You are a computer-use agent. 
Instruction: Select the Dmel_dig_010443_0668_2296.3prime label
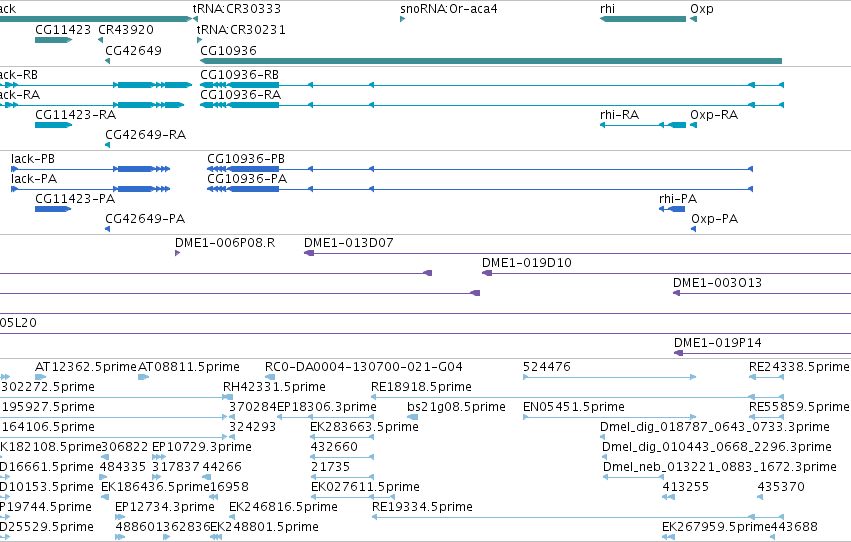716,447
